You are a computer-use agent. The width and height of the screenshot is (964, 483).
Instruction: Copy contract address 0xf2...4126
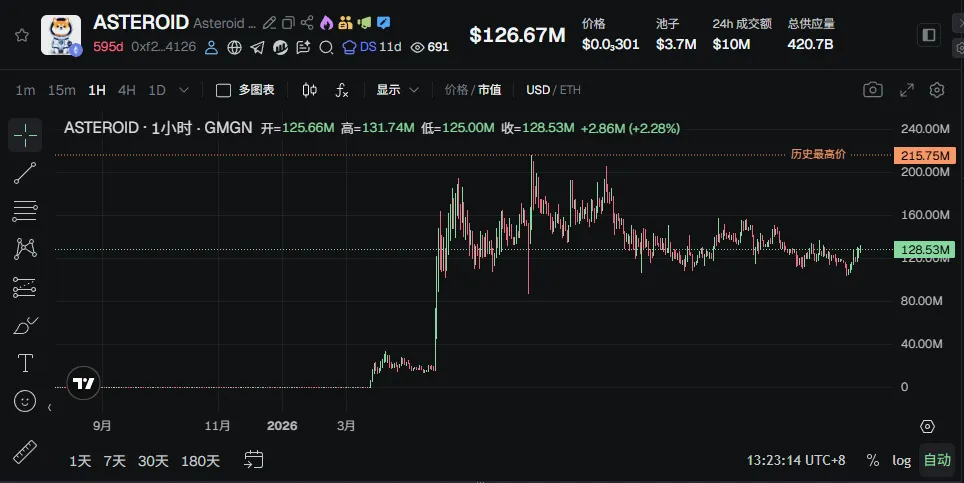click(164, 47)
